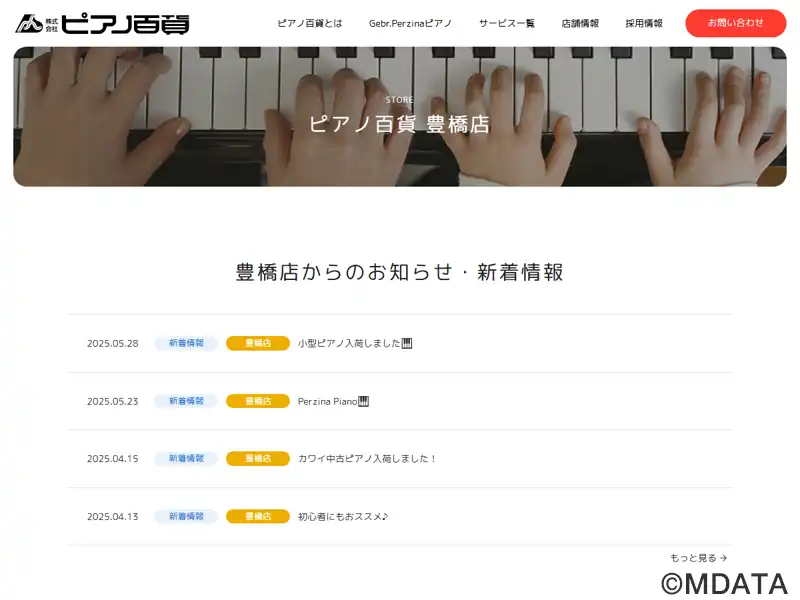Open 店舗情報 in the navigation
800x600 pixels.
coord(580,23)
